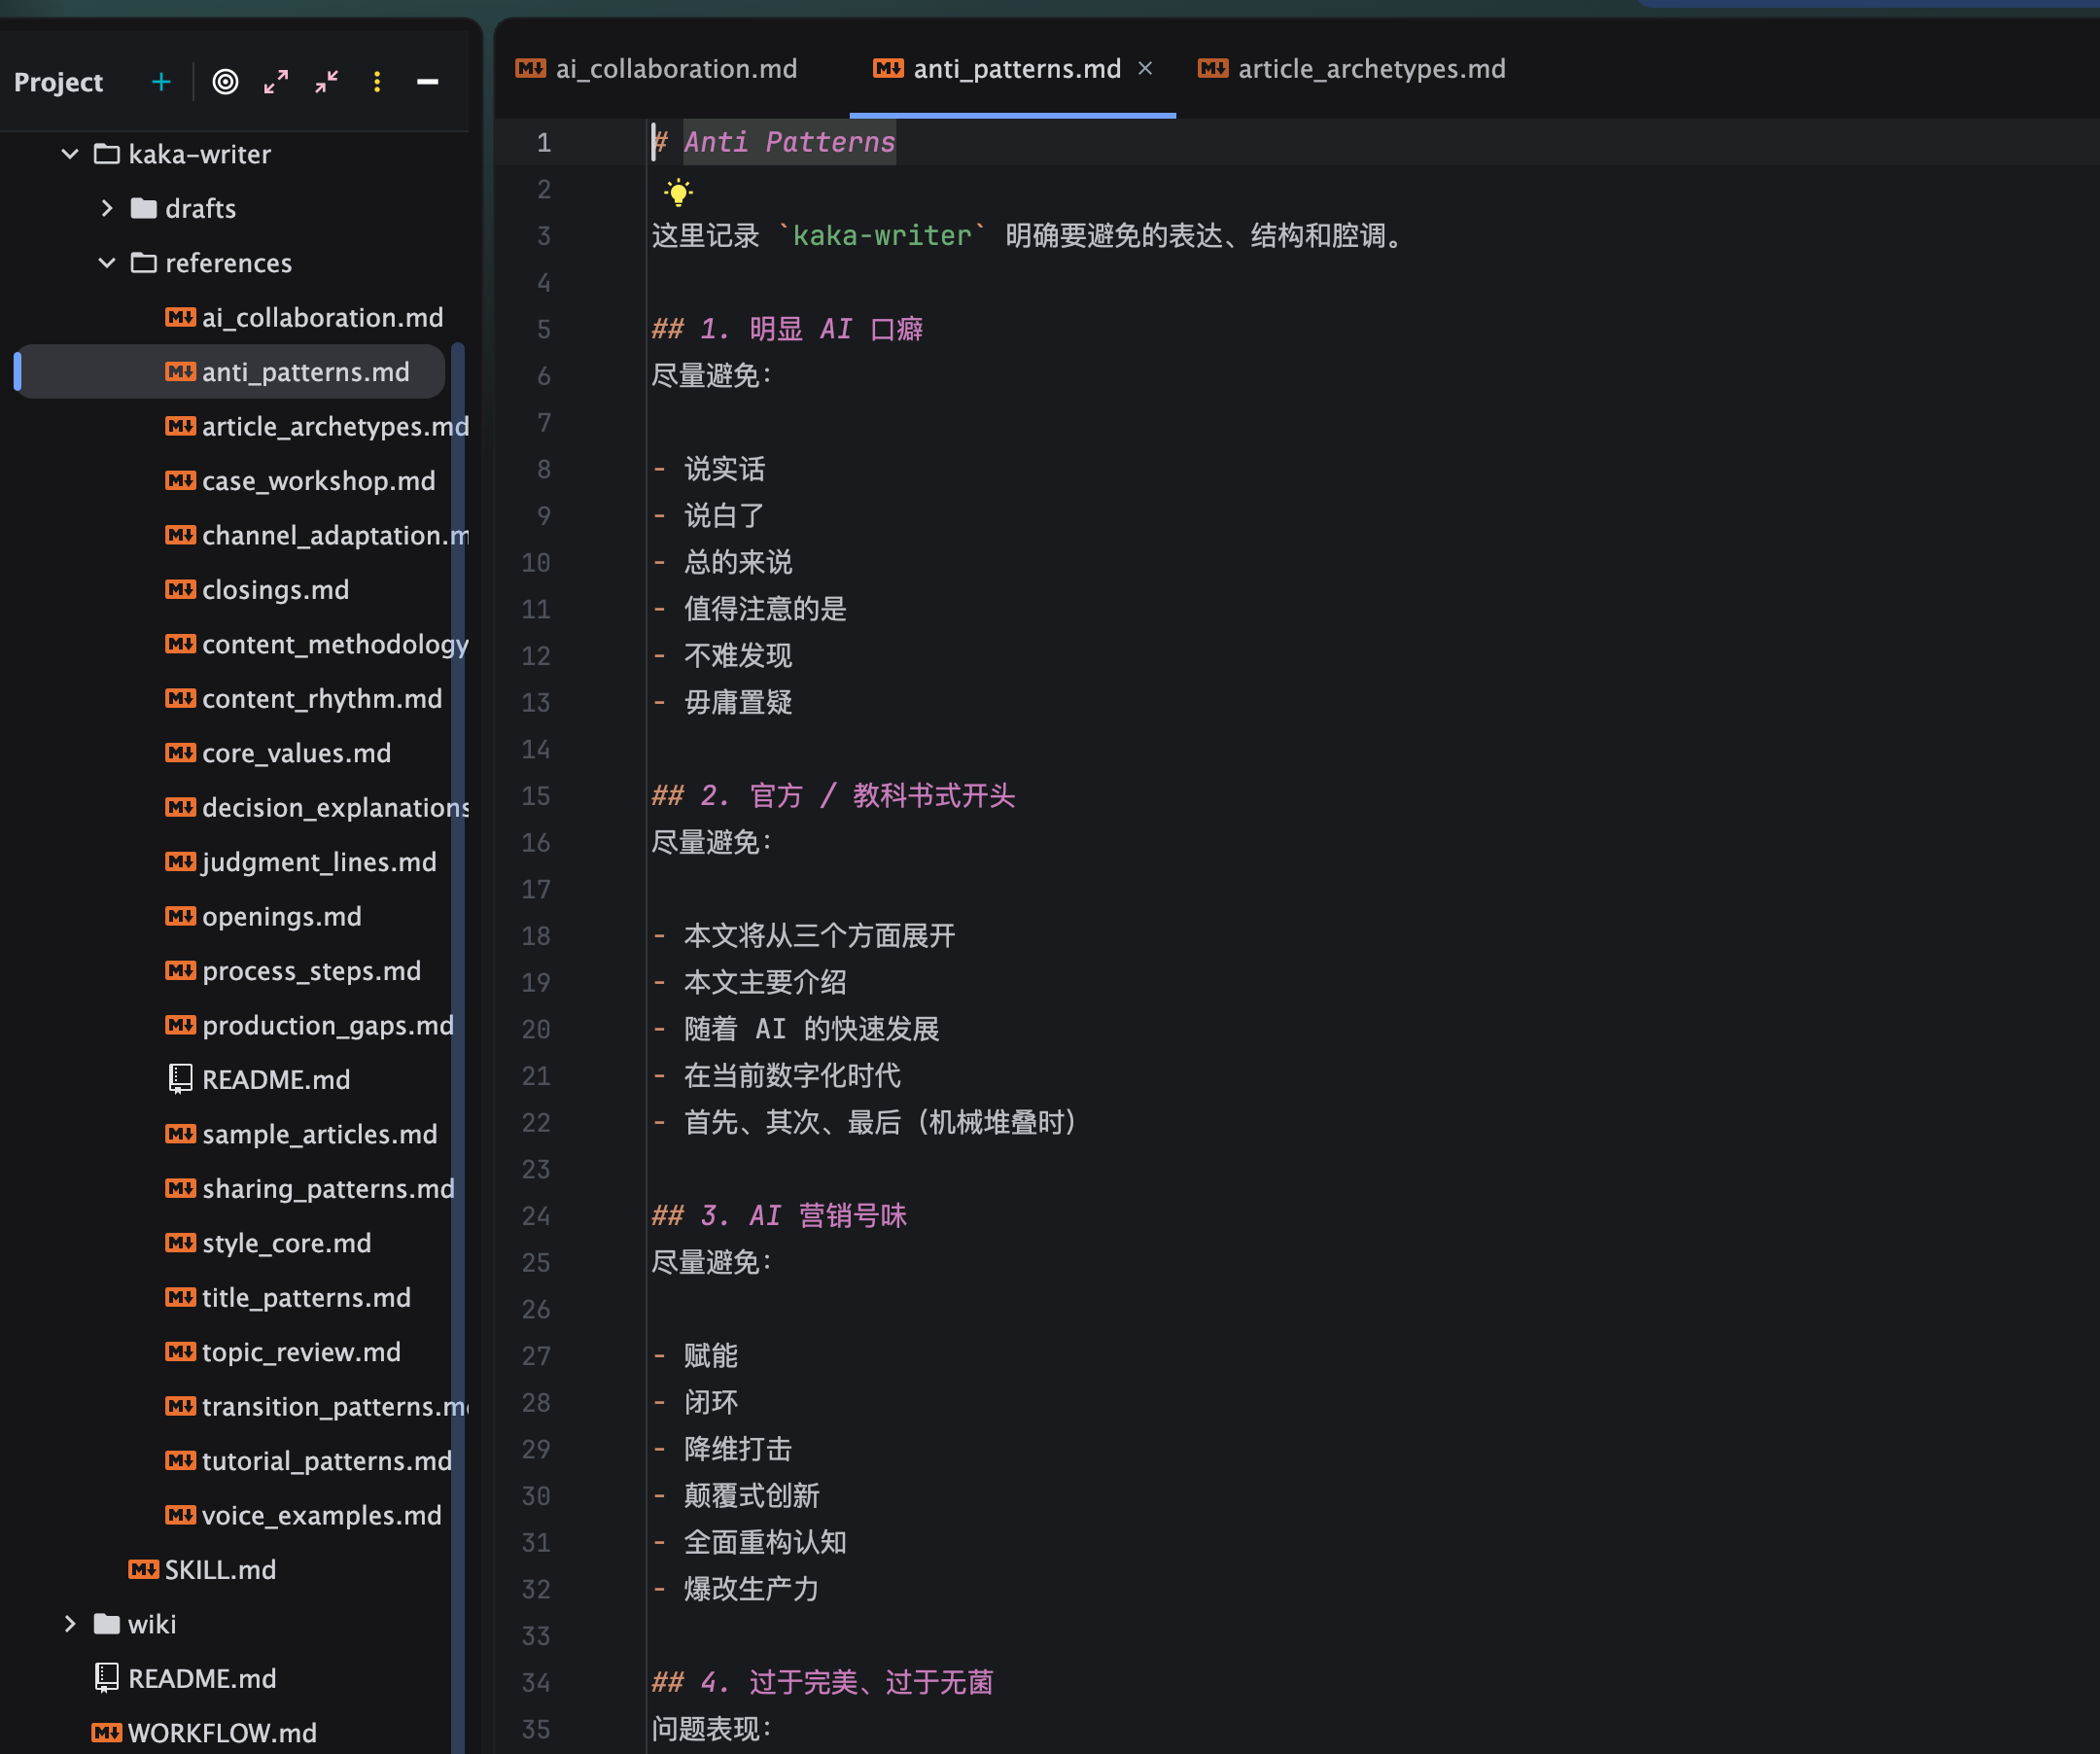2100x1754 pixels.
Task: Hide the Project panel minus icon
Action: tap(428, 82)
